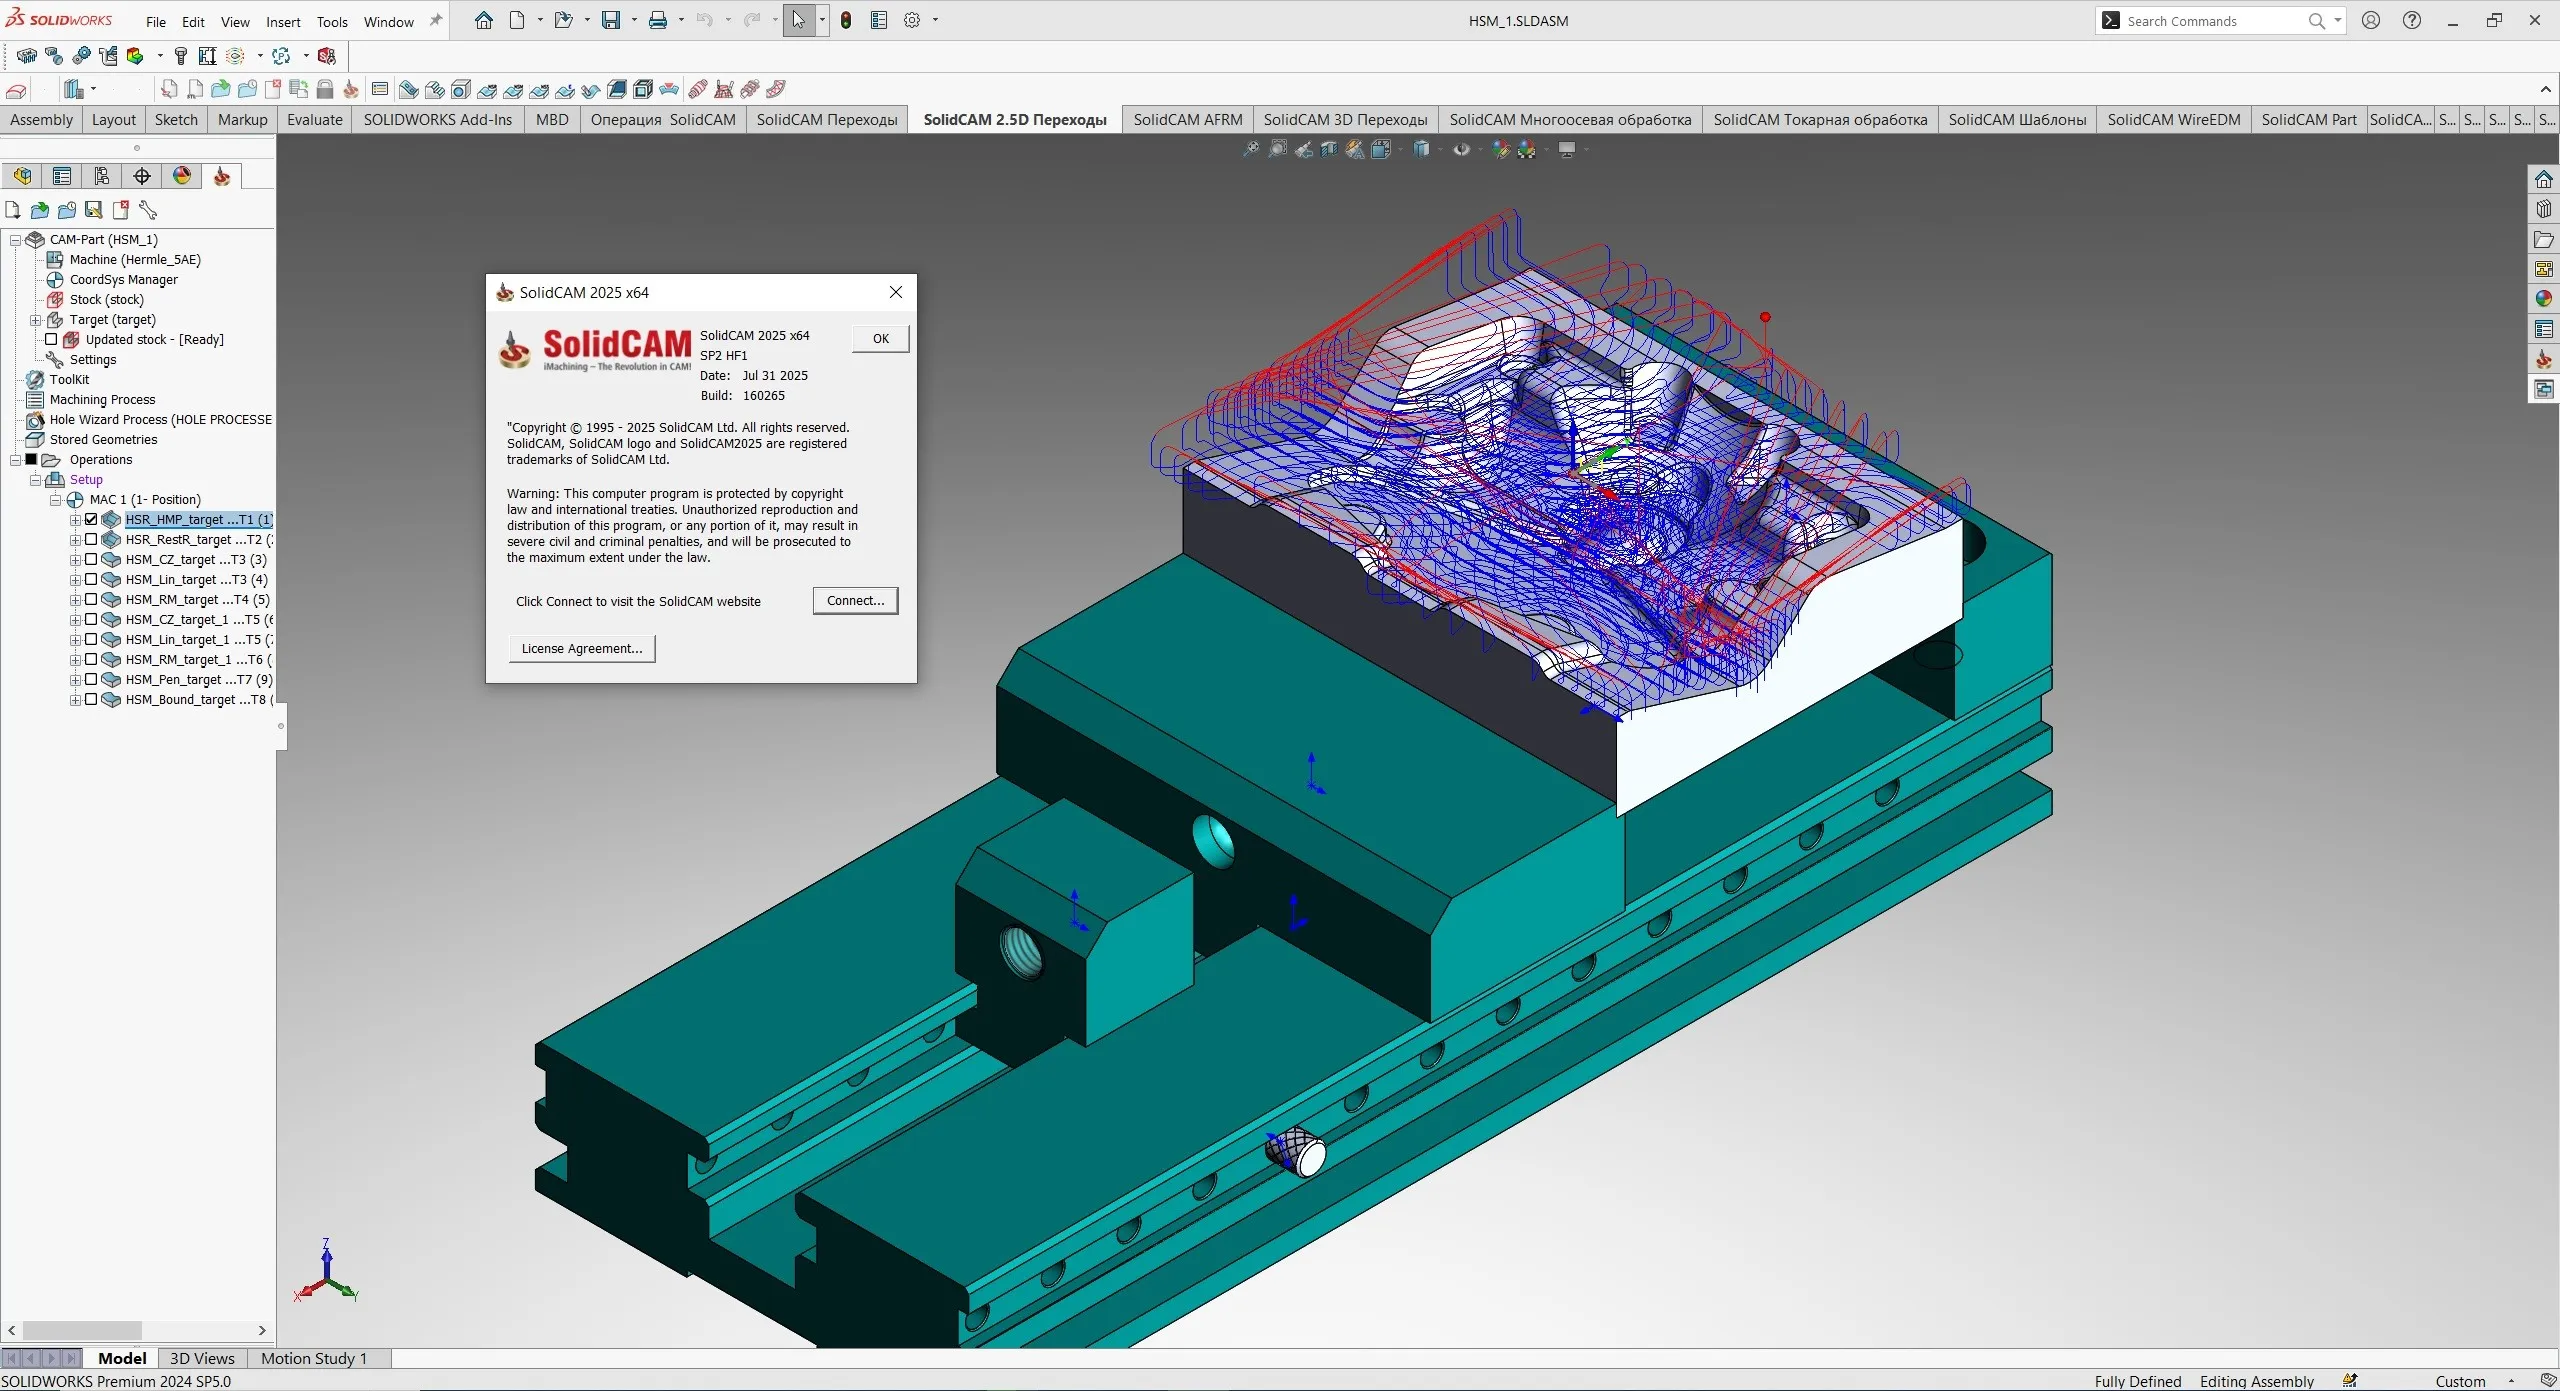
Task: Click the feature tree horizontal scrollbar thumb
Action: coord(82,1330)
